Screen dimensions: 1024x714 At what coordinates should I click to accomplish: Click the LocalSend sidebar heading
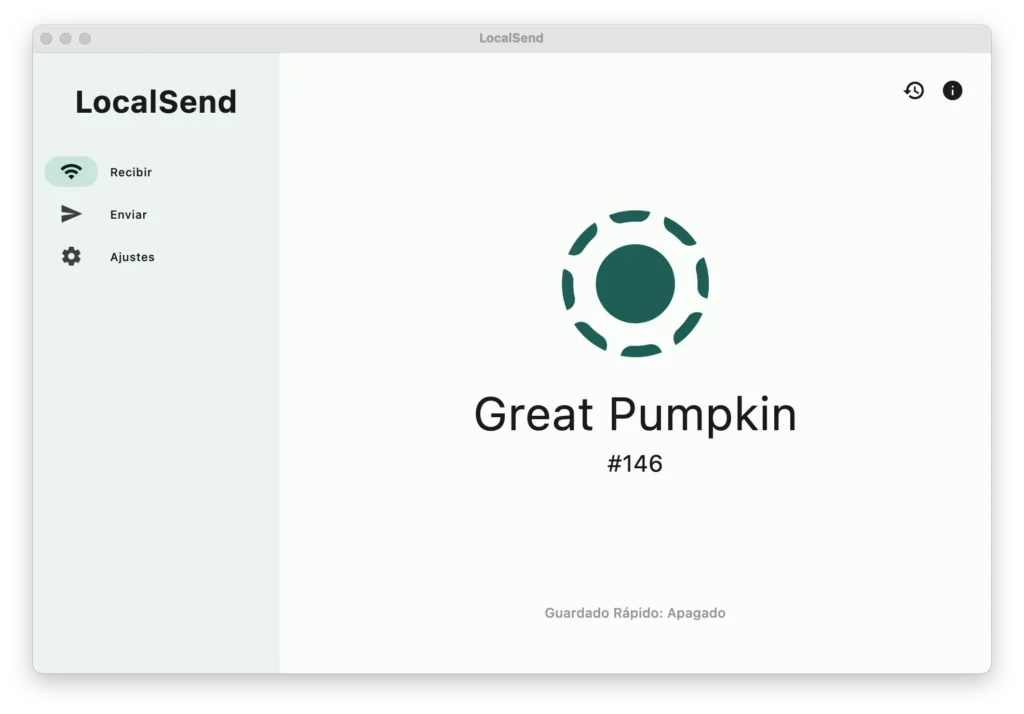pyautogui.click(x=156, y=102)
